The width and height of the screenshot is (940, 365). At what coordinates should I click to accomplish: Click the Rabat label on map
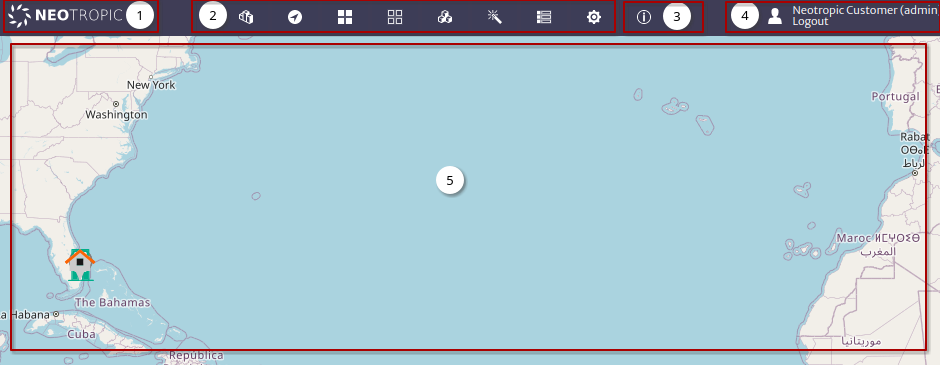tap(914, 137)
